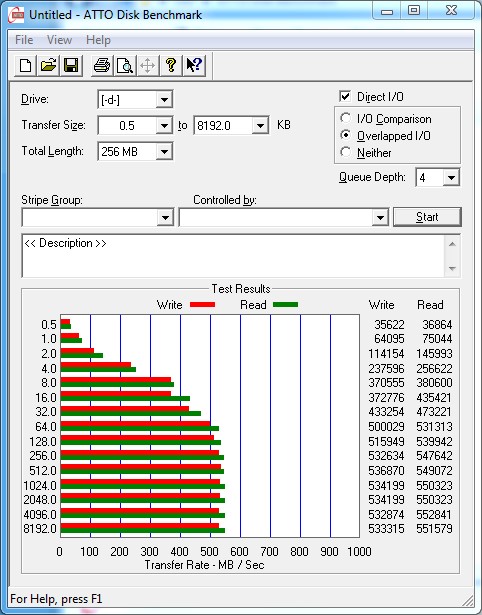Open Print Preview magnifier icon
This screenshot has height=615, width=482.
125,65
